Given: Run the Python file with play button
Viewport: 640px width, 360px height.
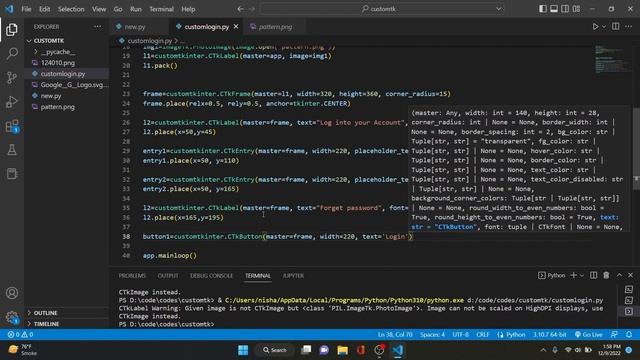Looking at the screenshot, I should tap(595, 27).
